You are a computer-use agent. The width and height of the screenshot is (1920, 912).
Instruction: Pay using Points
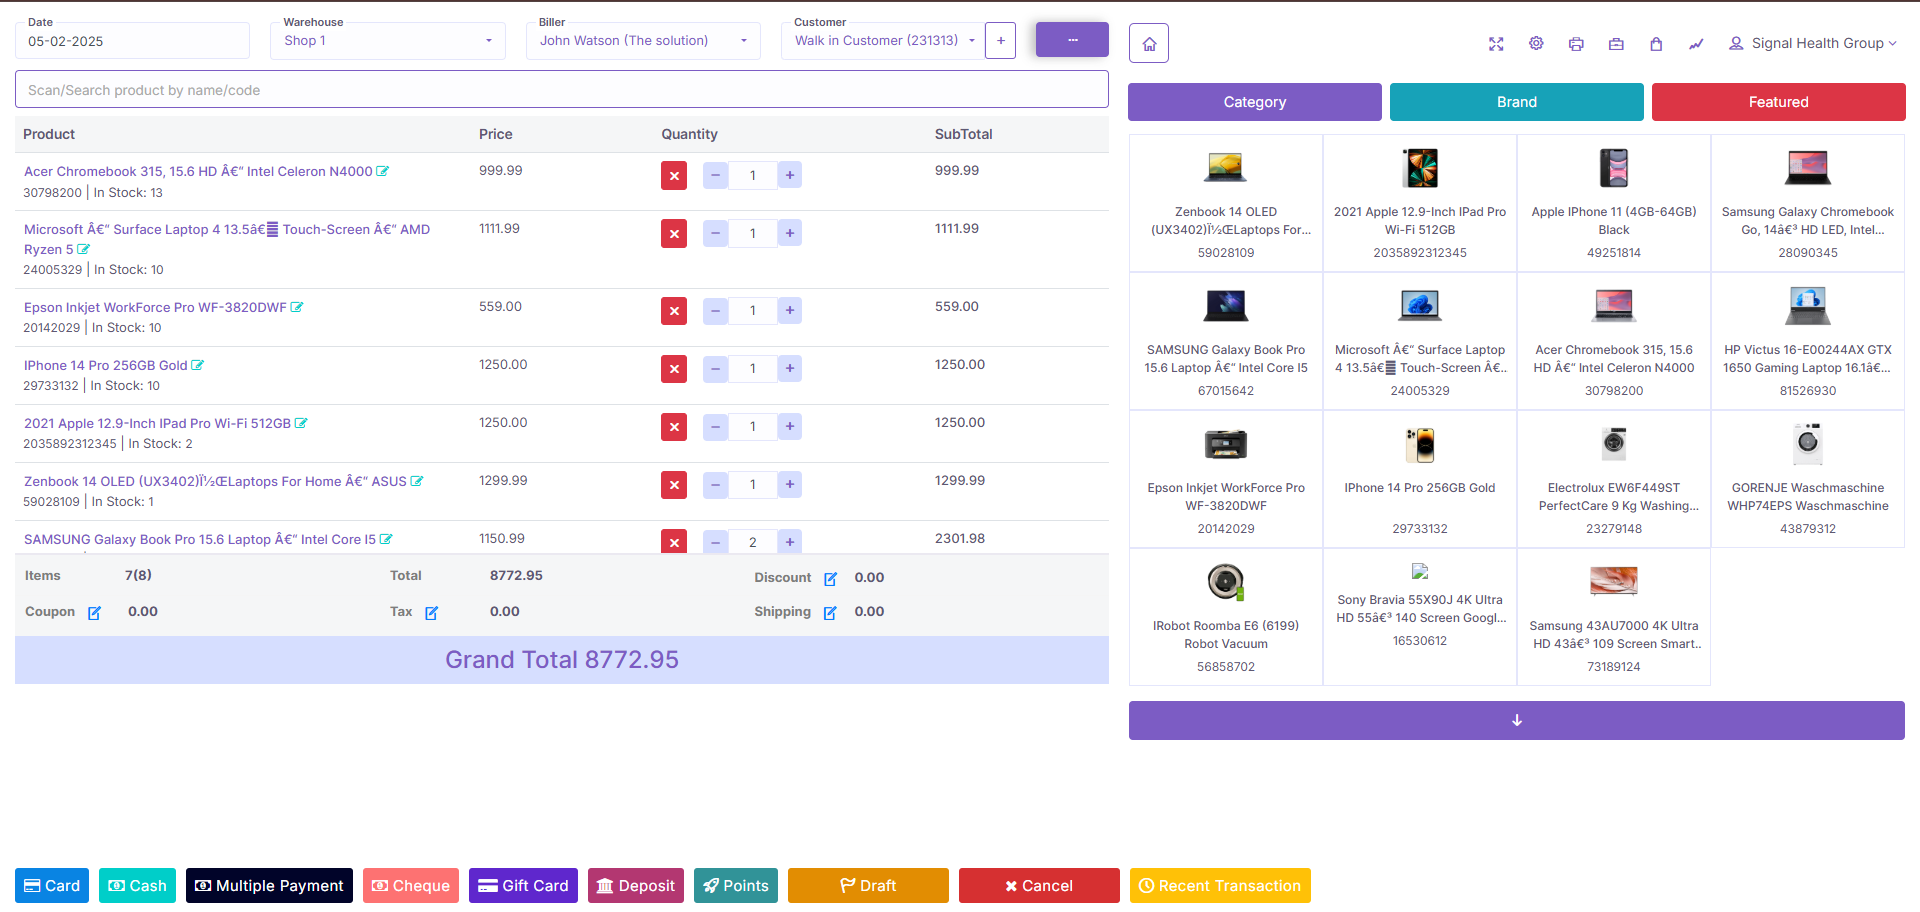[x=736, y=886]
